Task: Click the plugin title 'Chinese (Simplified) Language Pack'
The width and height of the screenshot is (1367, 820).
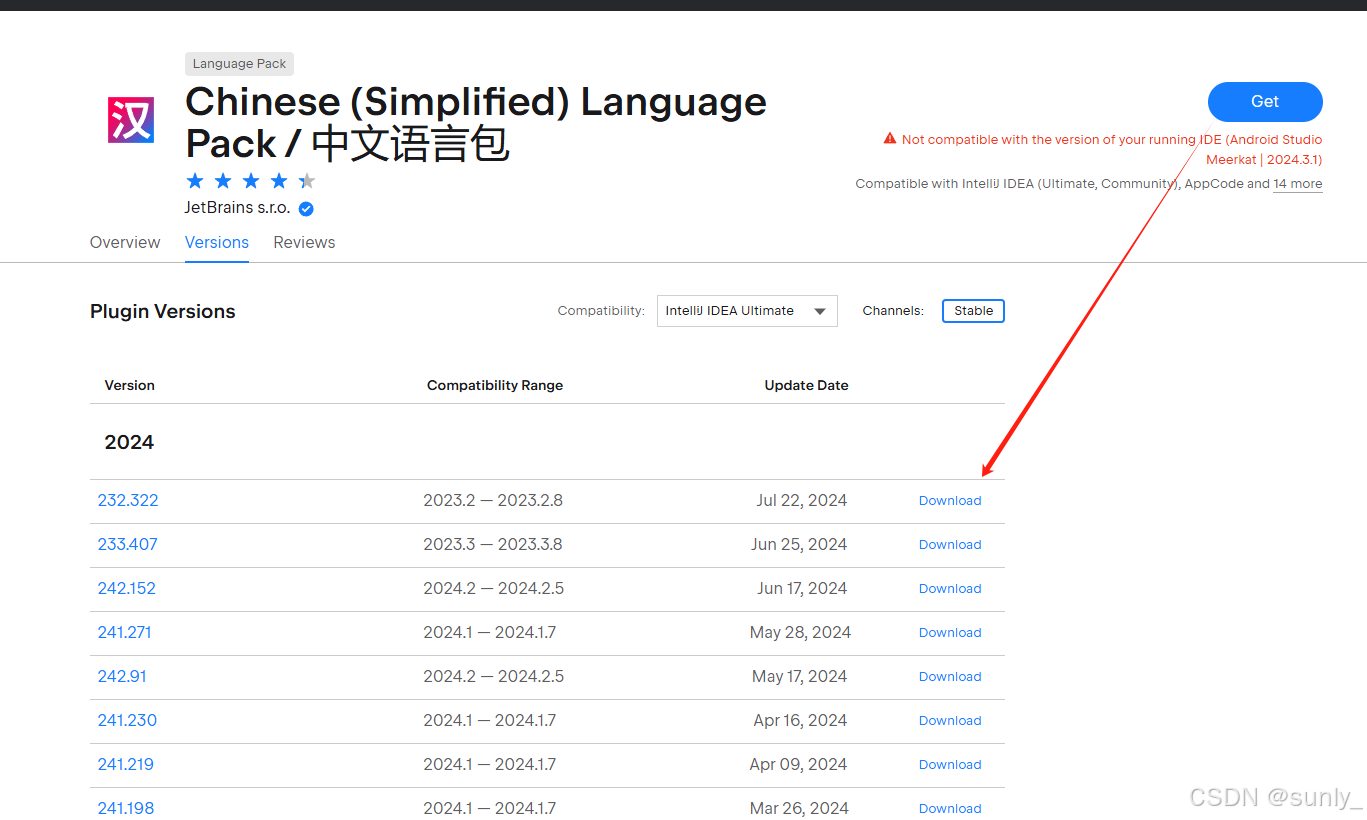Action: (476, 123)
